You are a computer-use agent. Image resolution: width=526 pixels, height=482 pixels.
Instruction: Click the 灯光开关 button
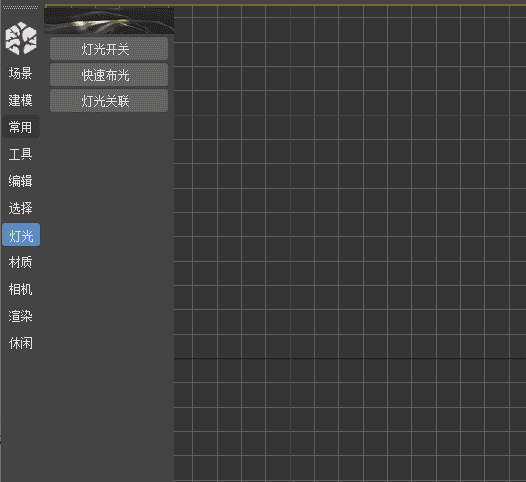(x=109, y=49)
